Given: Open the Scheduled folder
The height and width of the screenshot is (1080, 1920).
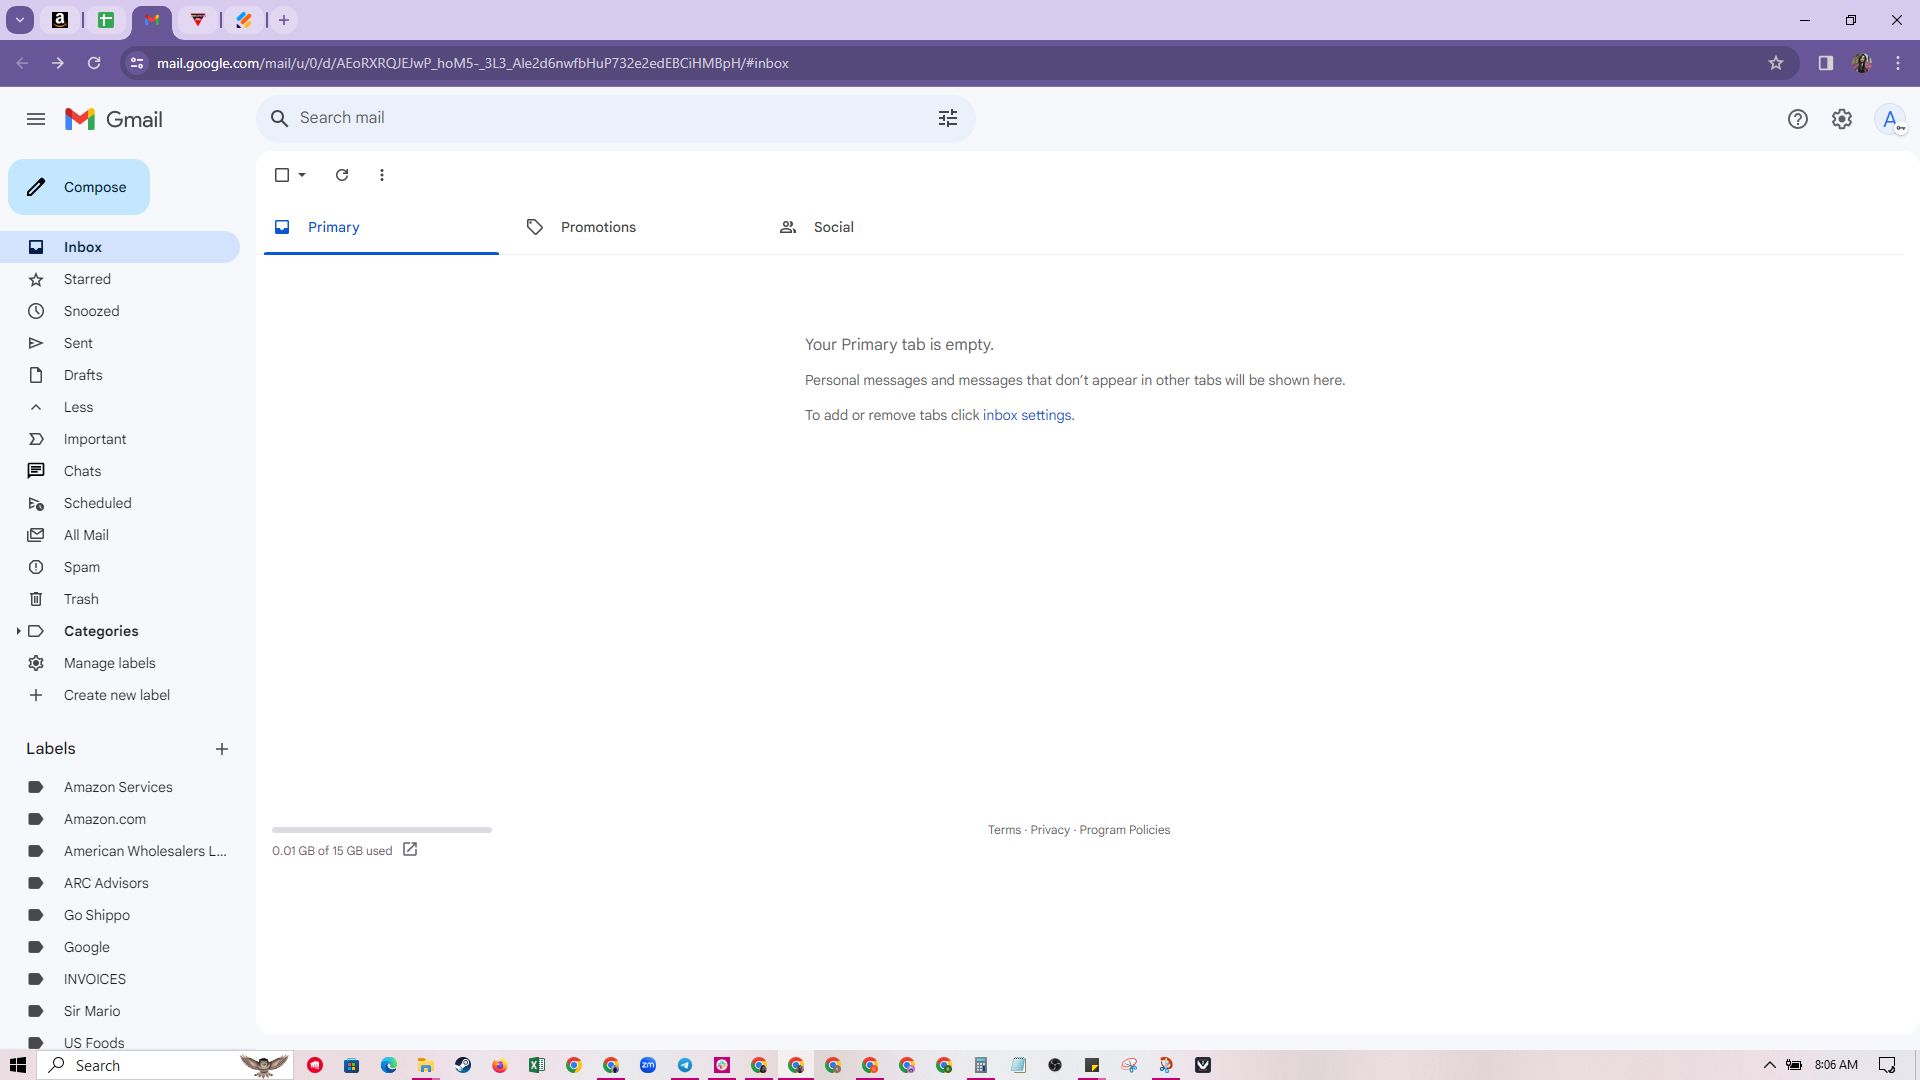Looking at the screenshot, I should pos(120,503).
